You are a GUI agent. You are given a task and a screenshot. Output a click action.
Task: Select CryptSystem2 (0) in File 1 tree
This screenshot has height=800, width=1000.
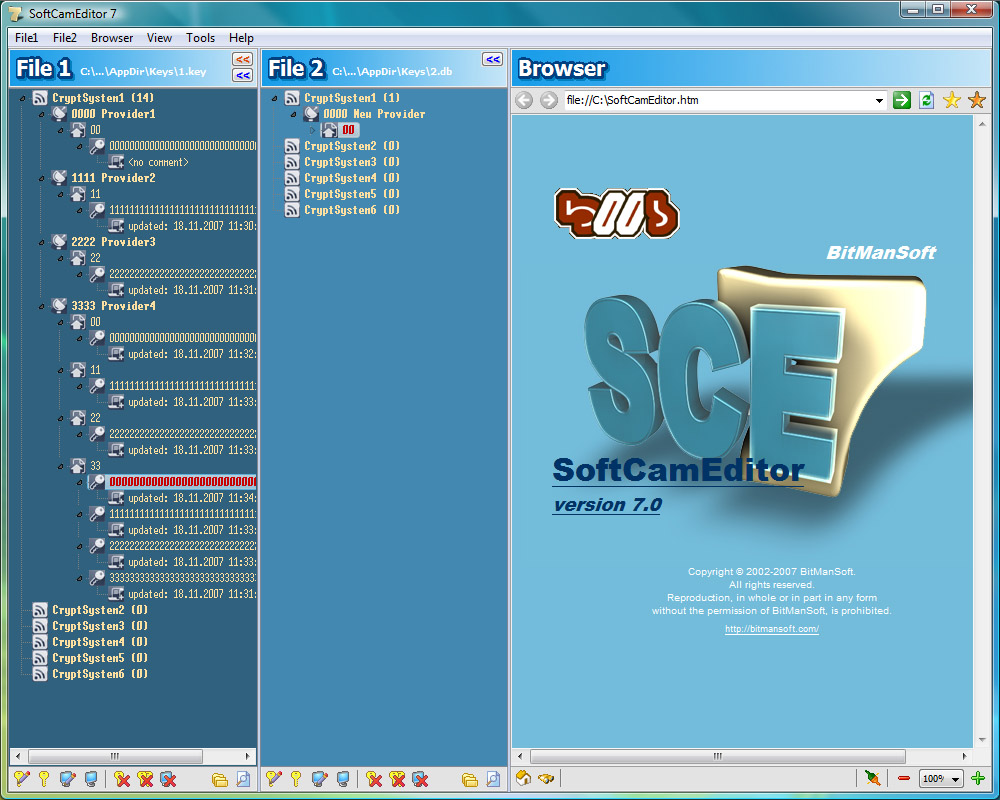point(100,610)
